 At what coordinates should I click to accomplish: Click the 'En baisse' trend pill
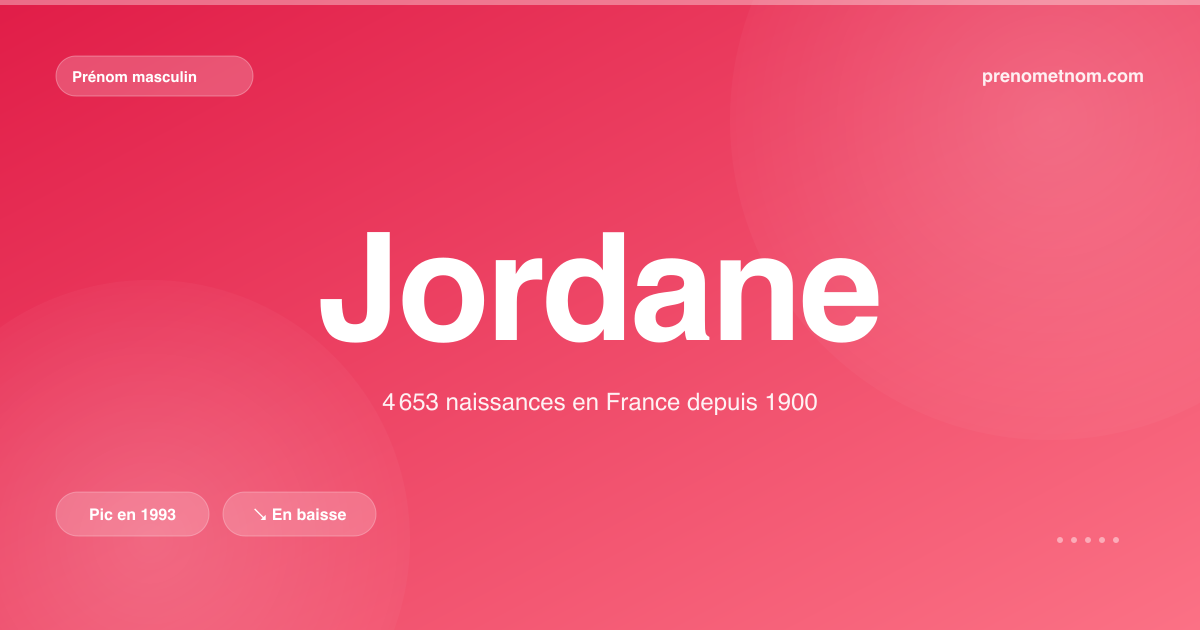(299, 514)
